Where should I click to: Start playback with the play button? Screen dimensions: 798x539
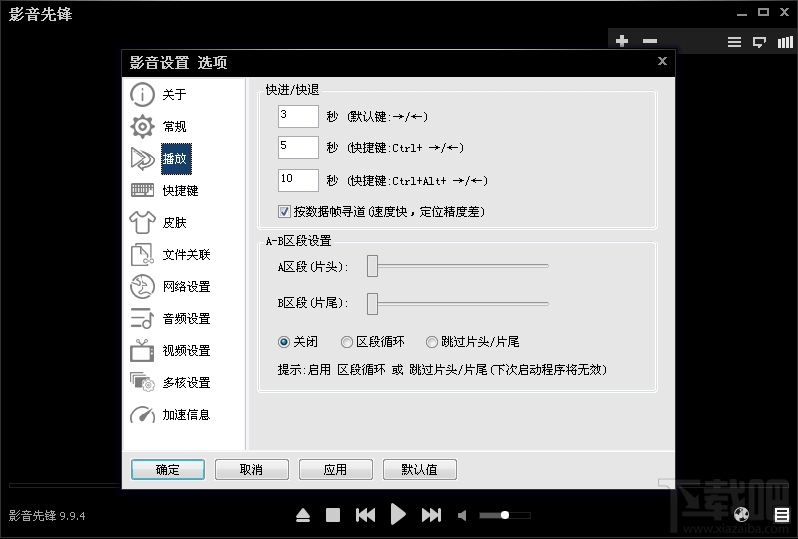(x=398, y=515)
